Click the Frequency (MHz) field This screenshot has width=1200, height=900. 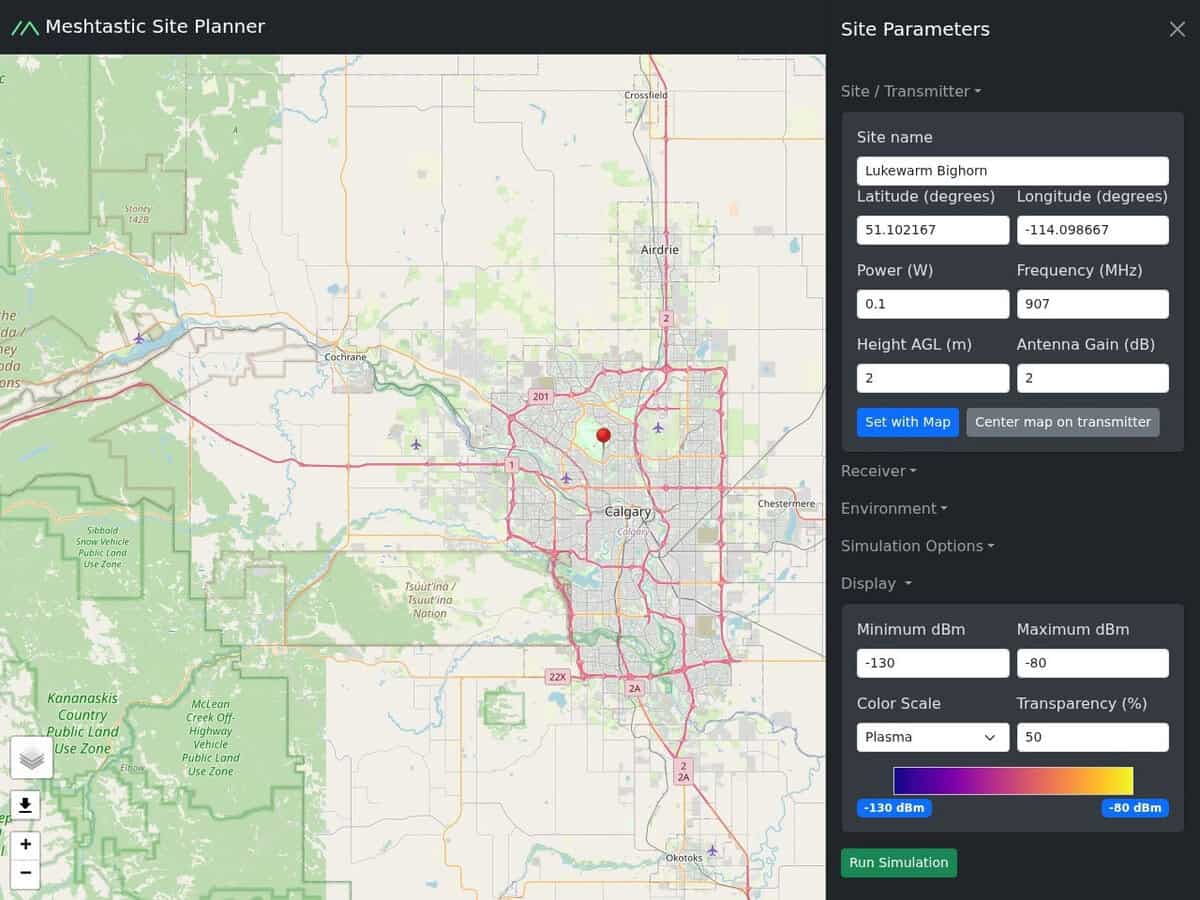pos(1093,304)
